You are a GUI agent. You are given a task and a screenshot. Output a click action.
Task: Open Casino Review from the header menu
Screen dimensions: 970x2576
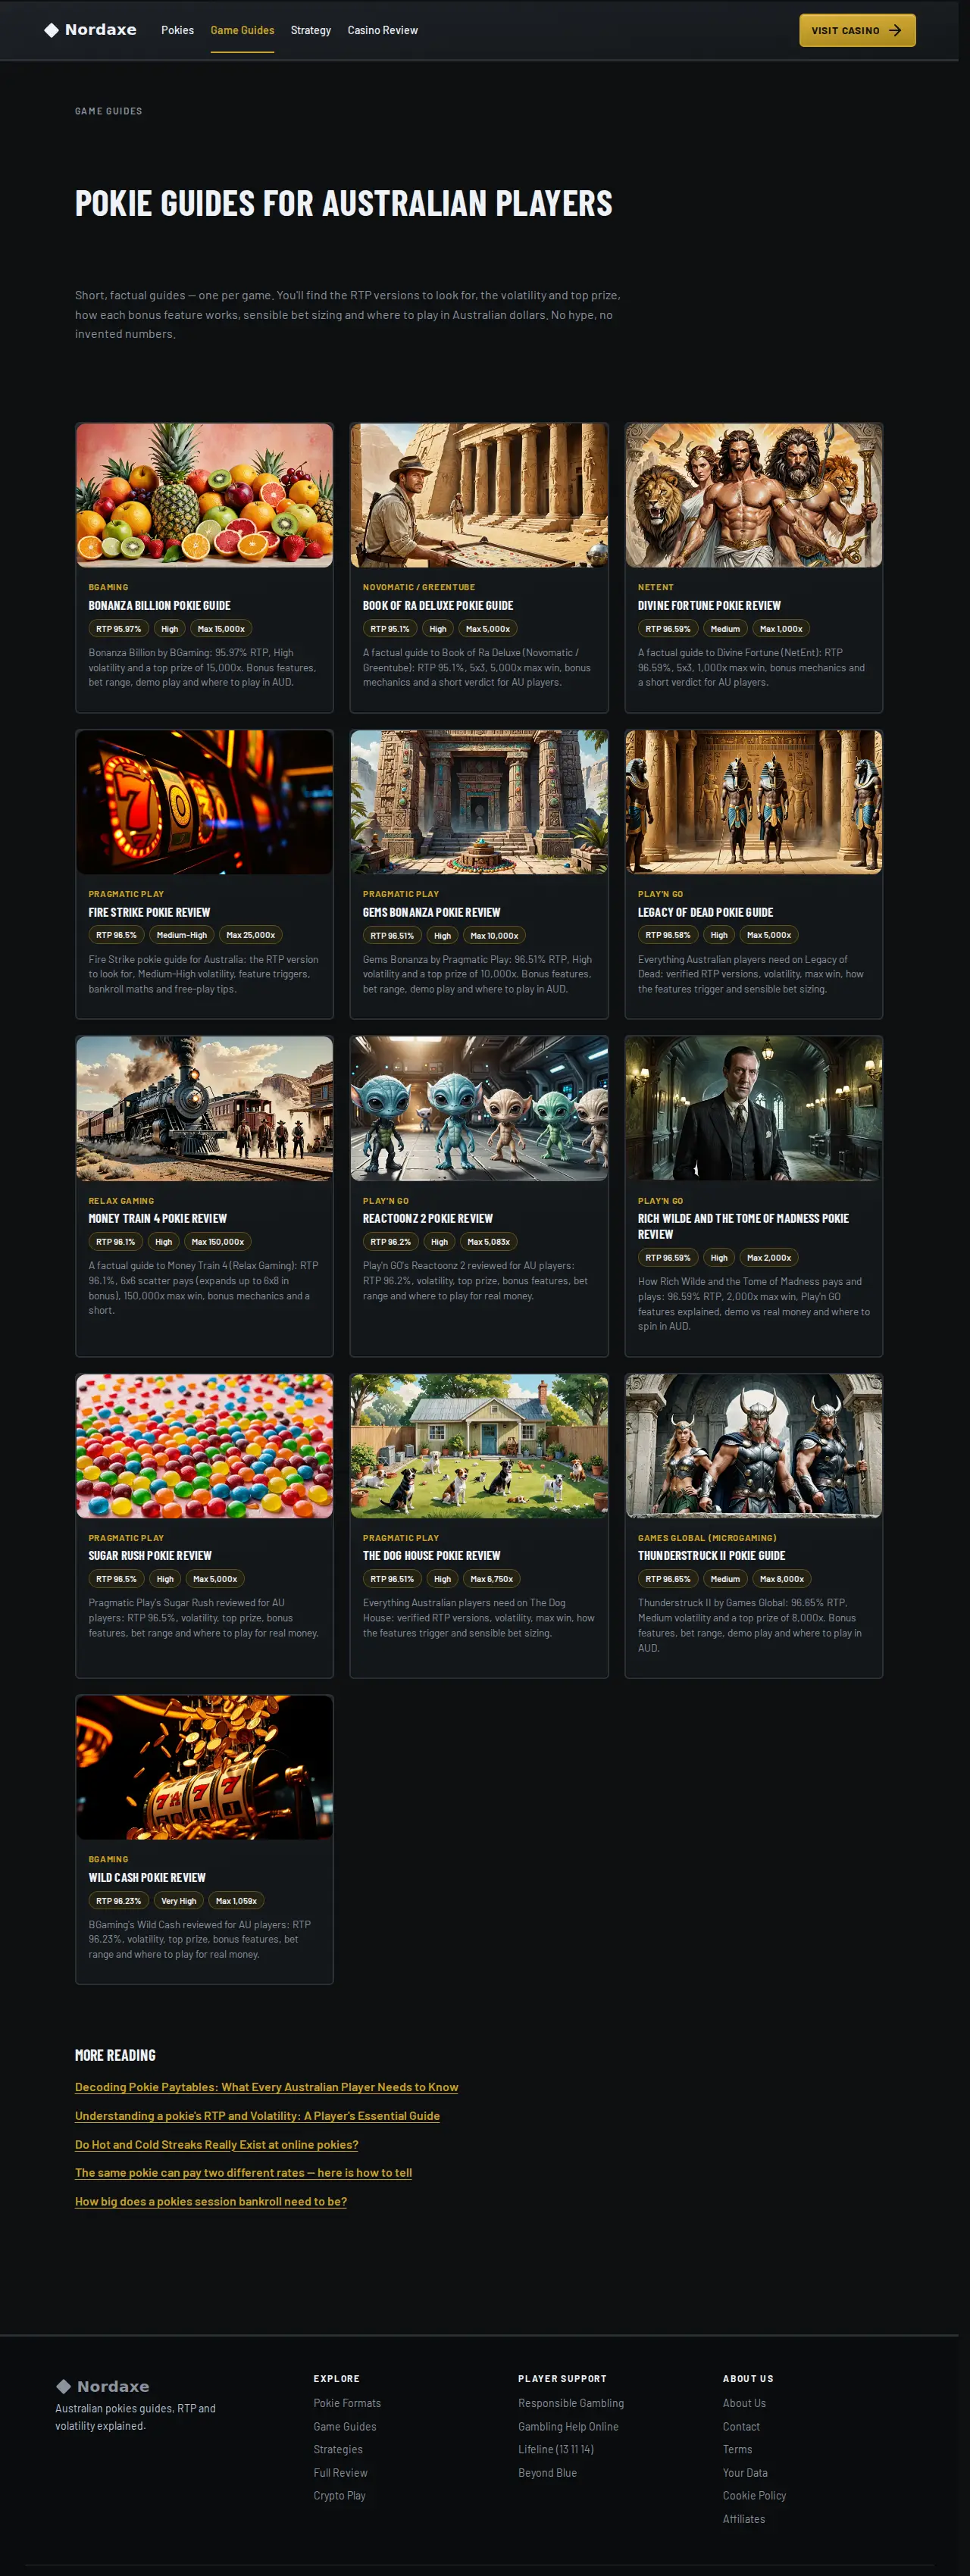[383, 30]
